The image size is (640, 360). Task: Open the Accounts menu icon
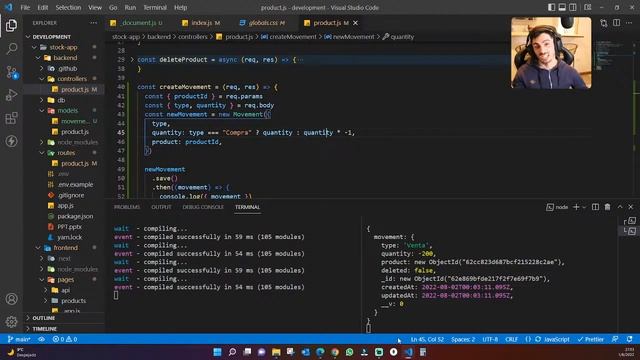coord(11,299)
